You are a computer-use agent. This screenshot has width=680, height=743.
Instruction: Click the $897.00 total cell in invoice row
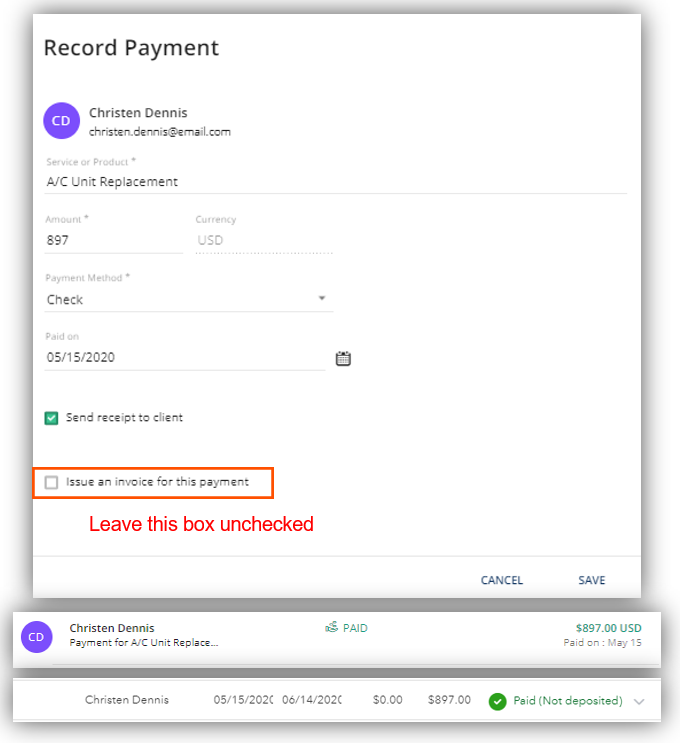(449, 700)
